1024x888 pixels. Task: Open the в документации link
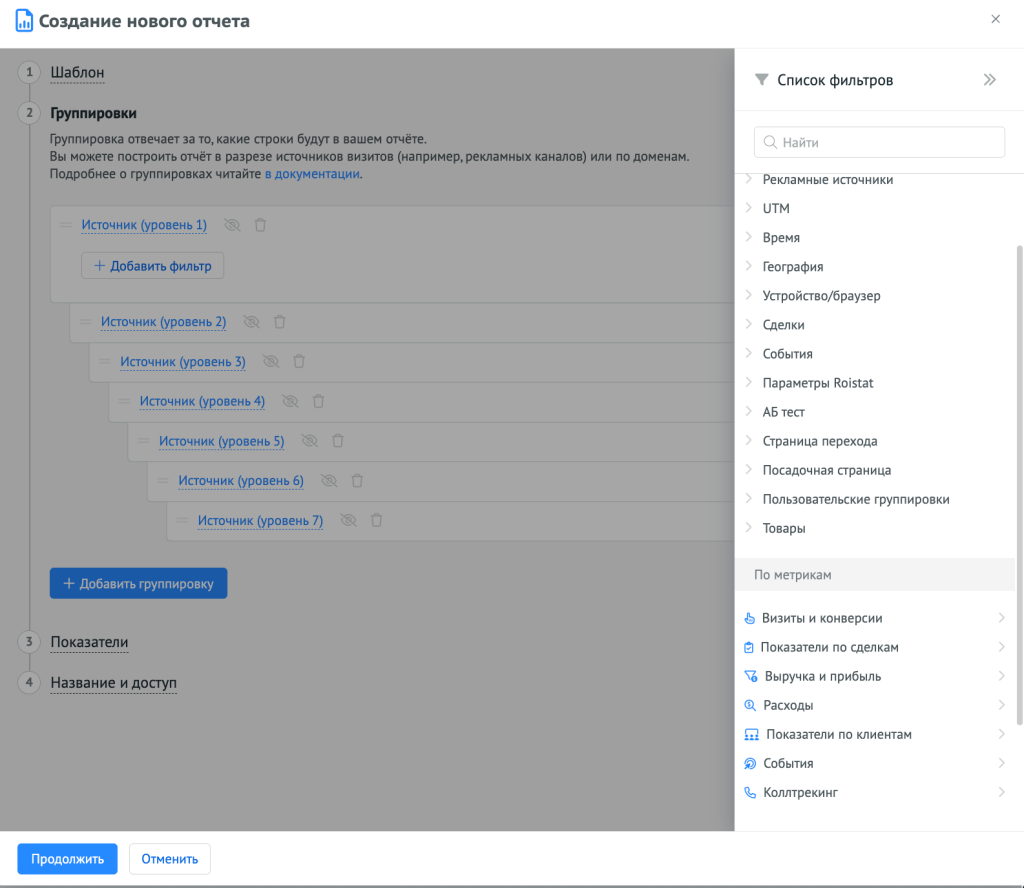[x=312, y=174]
